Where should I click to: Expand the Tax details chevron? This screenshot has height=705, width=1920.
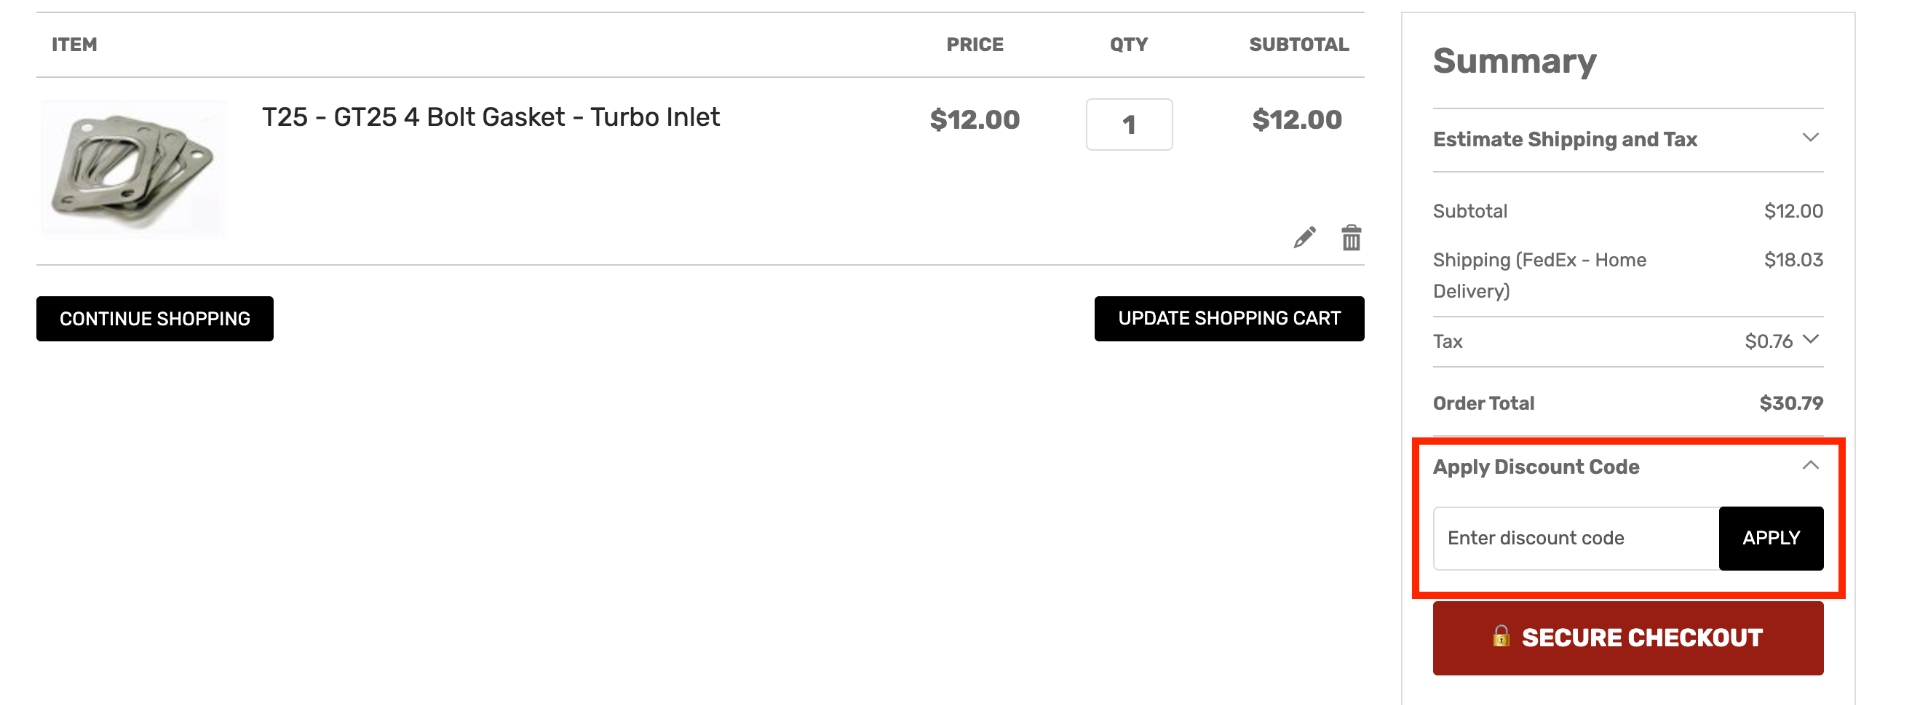click(1810, 340)
